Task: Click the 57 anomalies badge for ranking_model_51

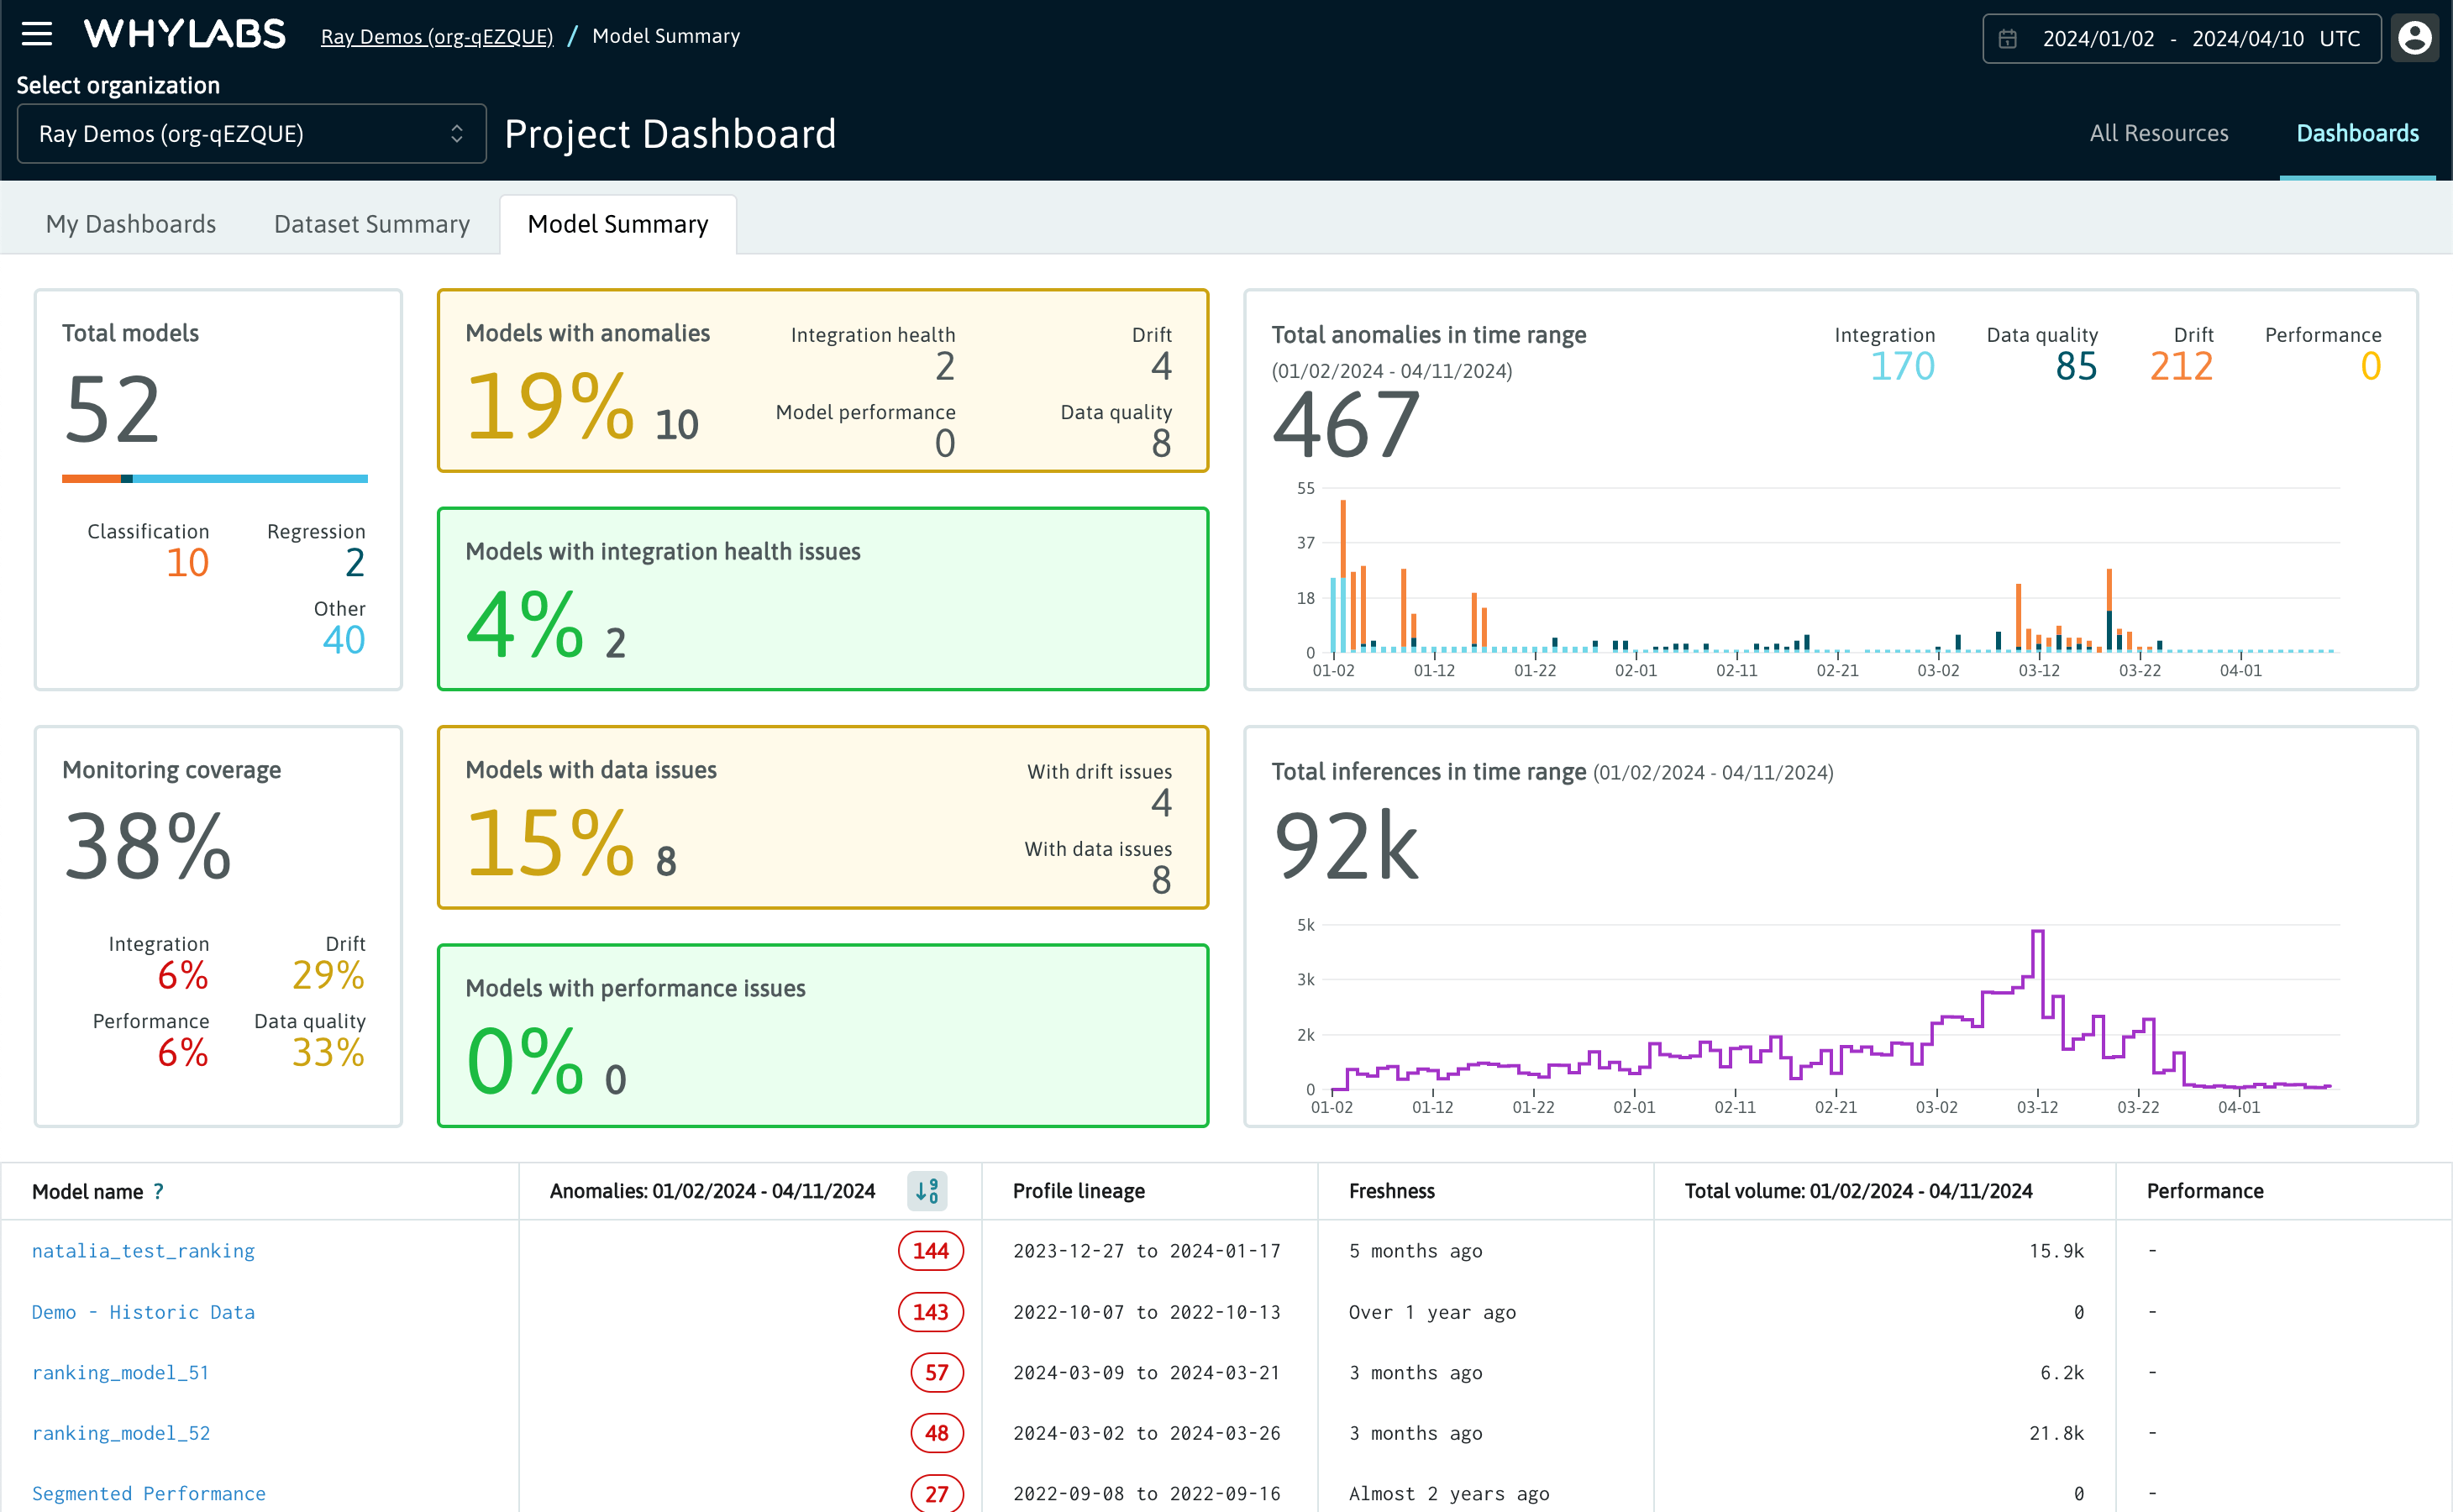Action: pos(936,1372)
